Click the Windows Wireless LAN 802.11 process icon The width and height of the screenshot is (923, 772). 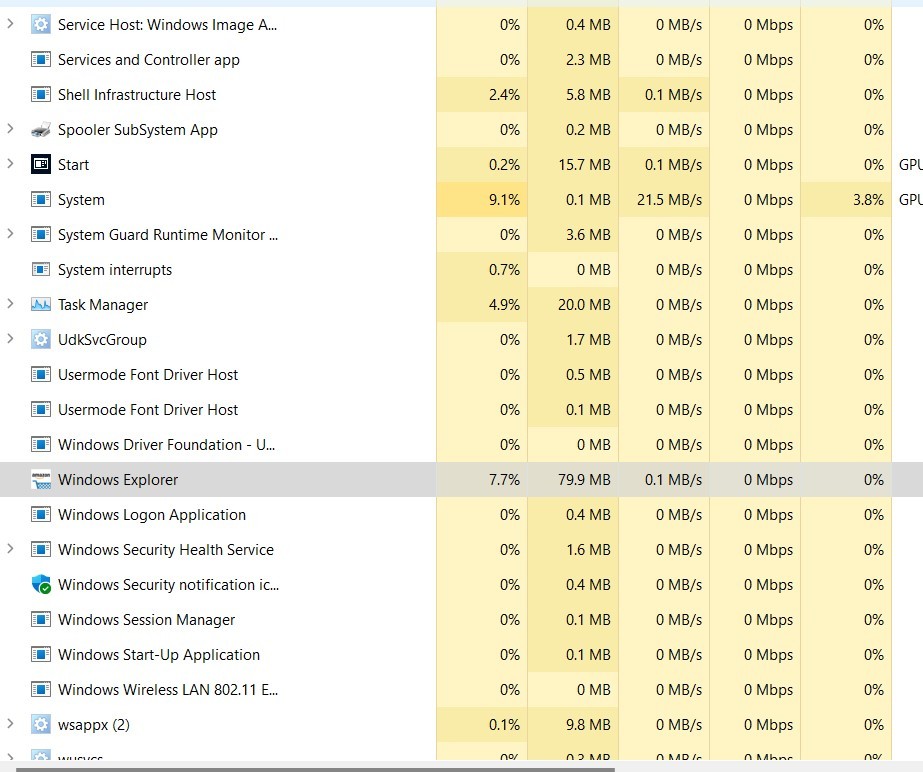41,690
